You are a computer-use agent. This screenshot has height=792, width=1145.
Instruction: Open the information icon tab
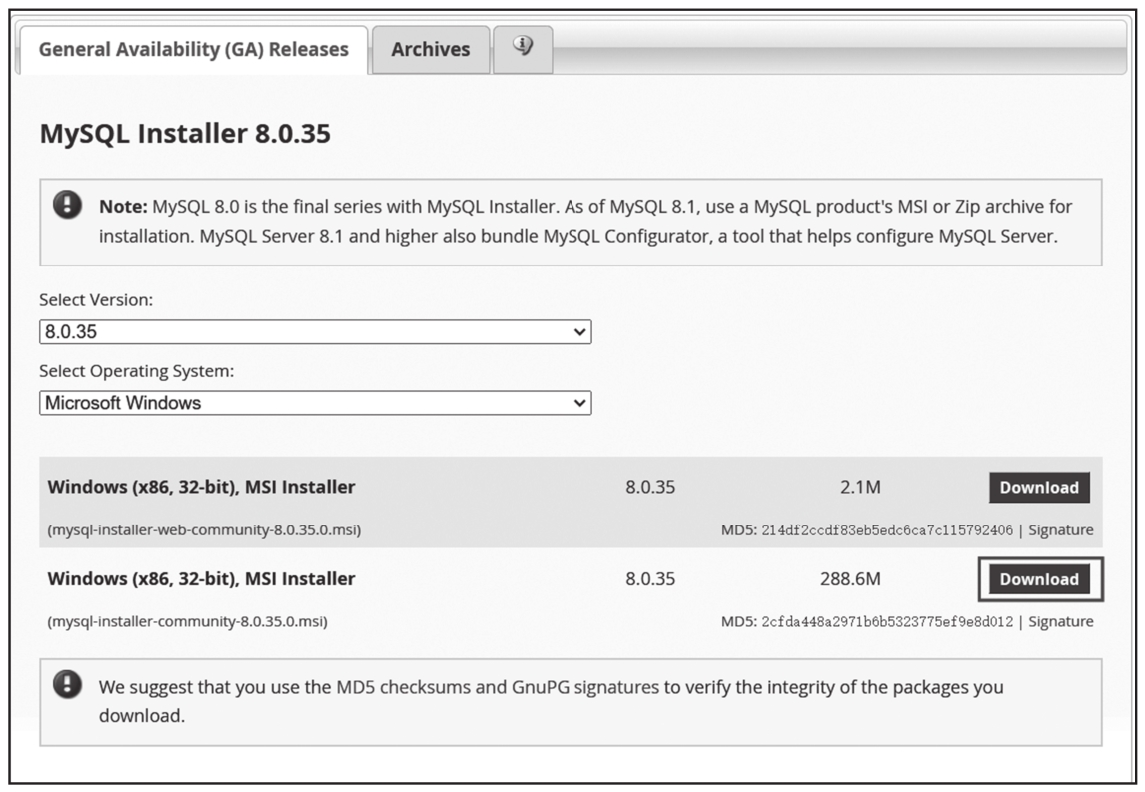[x=523, y=47]
